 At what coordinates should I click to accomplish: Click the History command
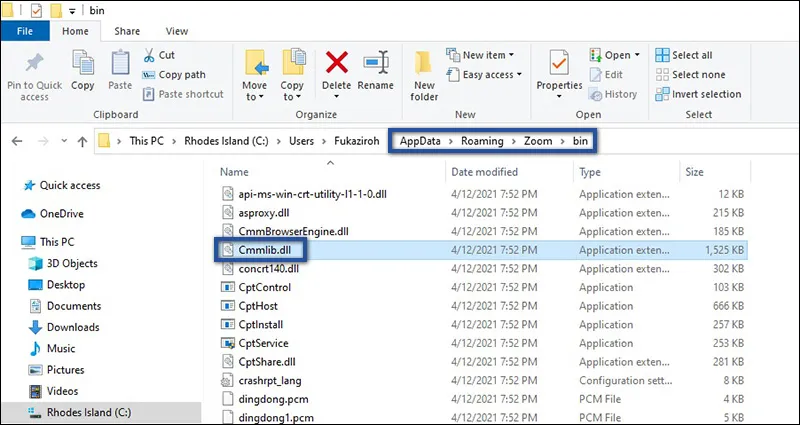tap(613, 94)
